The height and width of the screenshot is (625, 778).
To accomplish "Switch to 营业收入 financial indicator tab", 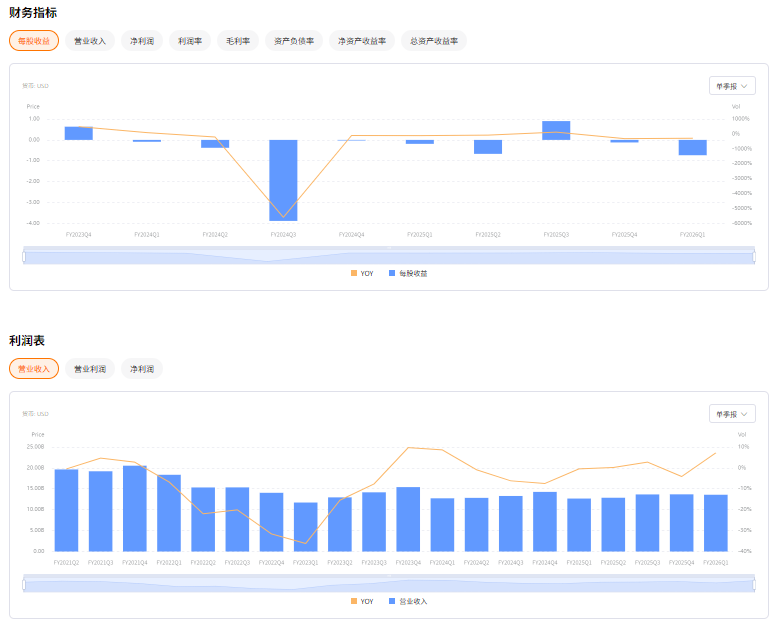I will 90,41.
